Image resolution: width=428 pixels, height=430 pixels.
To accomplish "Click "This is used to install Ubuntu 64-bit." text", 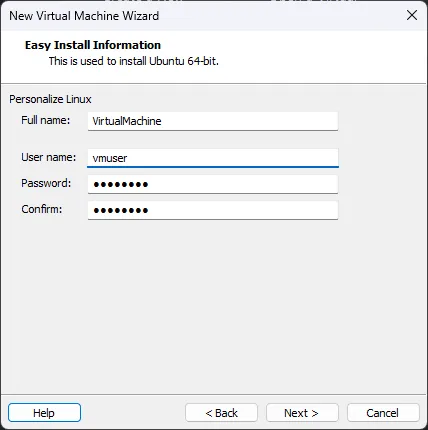I will pos(134,61).
